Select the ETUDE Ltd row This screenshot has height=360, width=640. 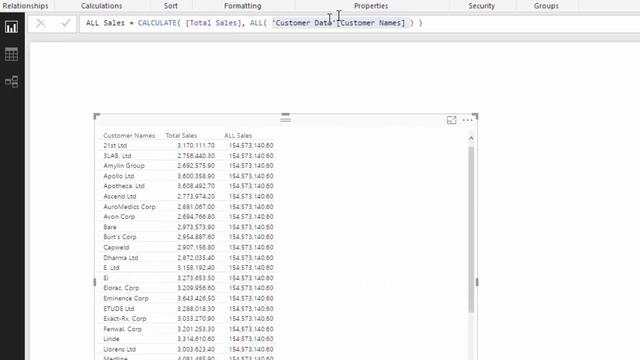point(188,309)
